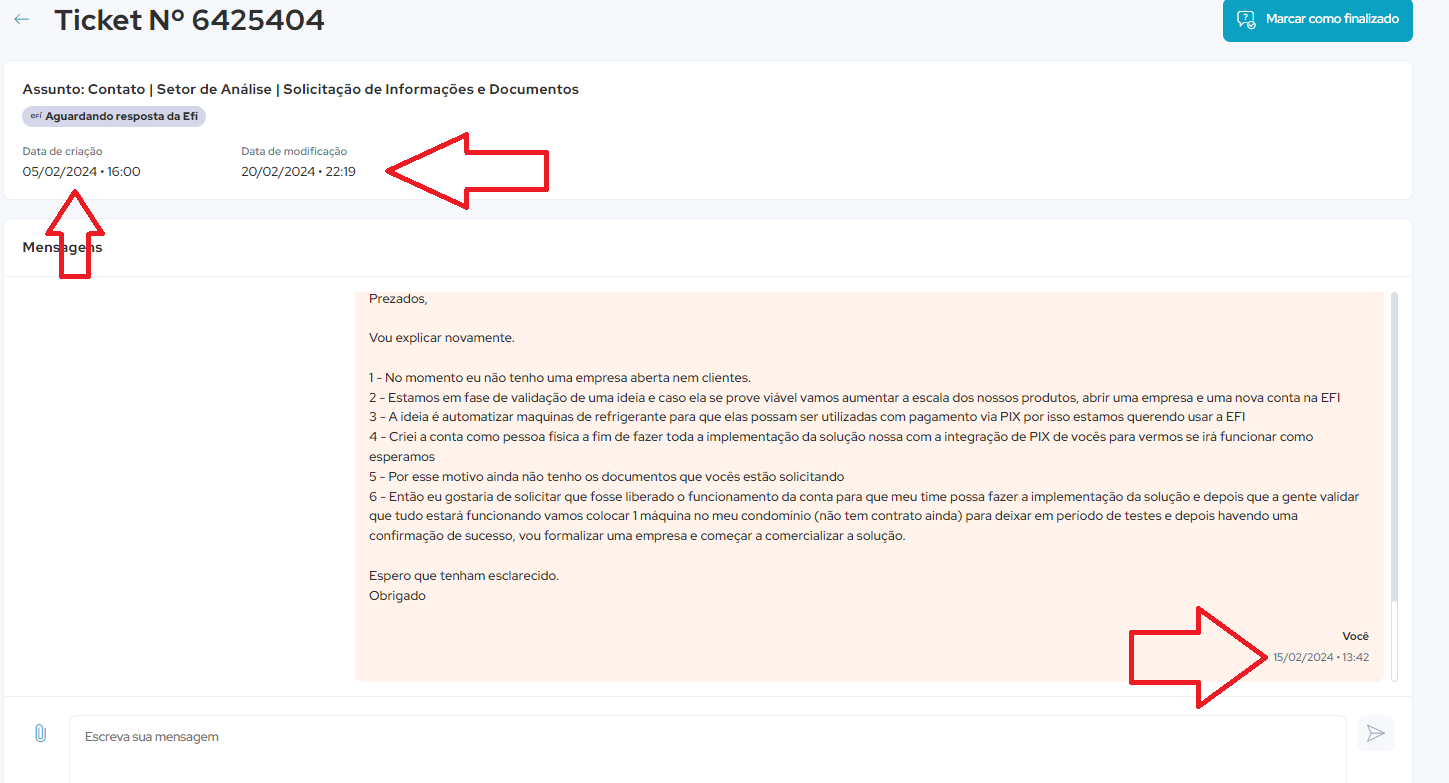Viewport: 1449px width, 783px height.
Task: Click the creation date 05/02/2024 • 16:00
Action: click(x=82, y=171)
